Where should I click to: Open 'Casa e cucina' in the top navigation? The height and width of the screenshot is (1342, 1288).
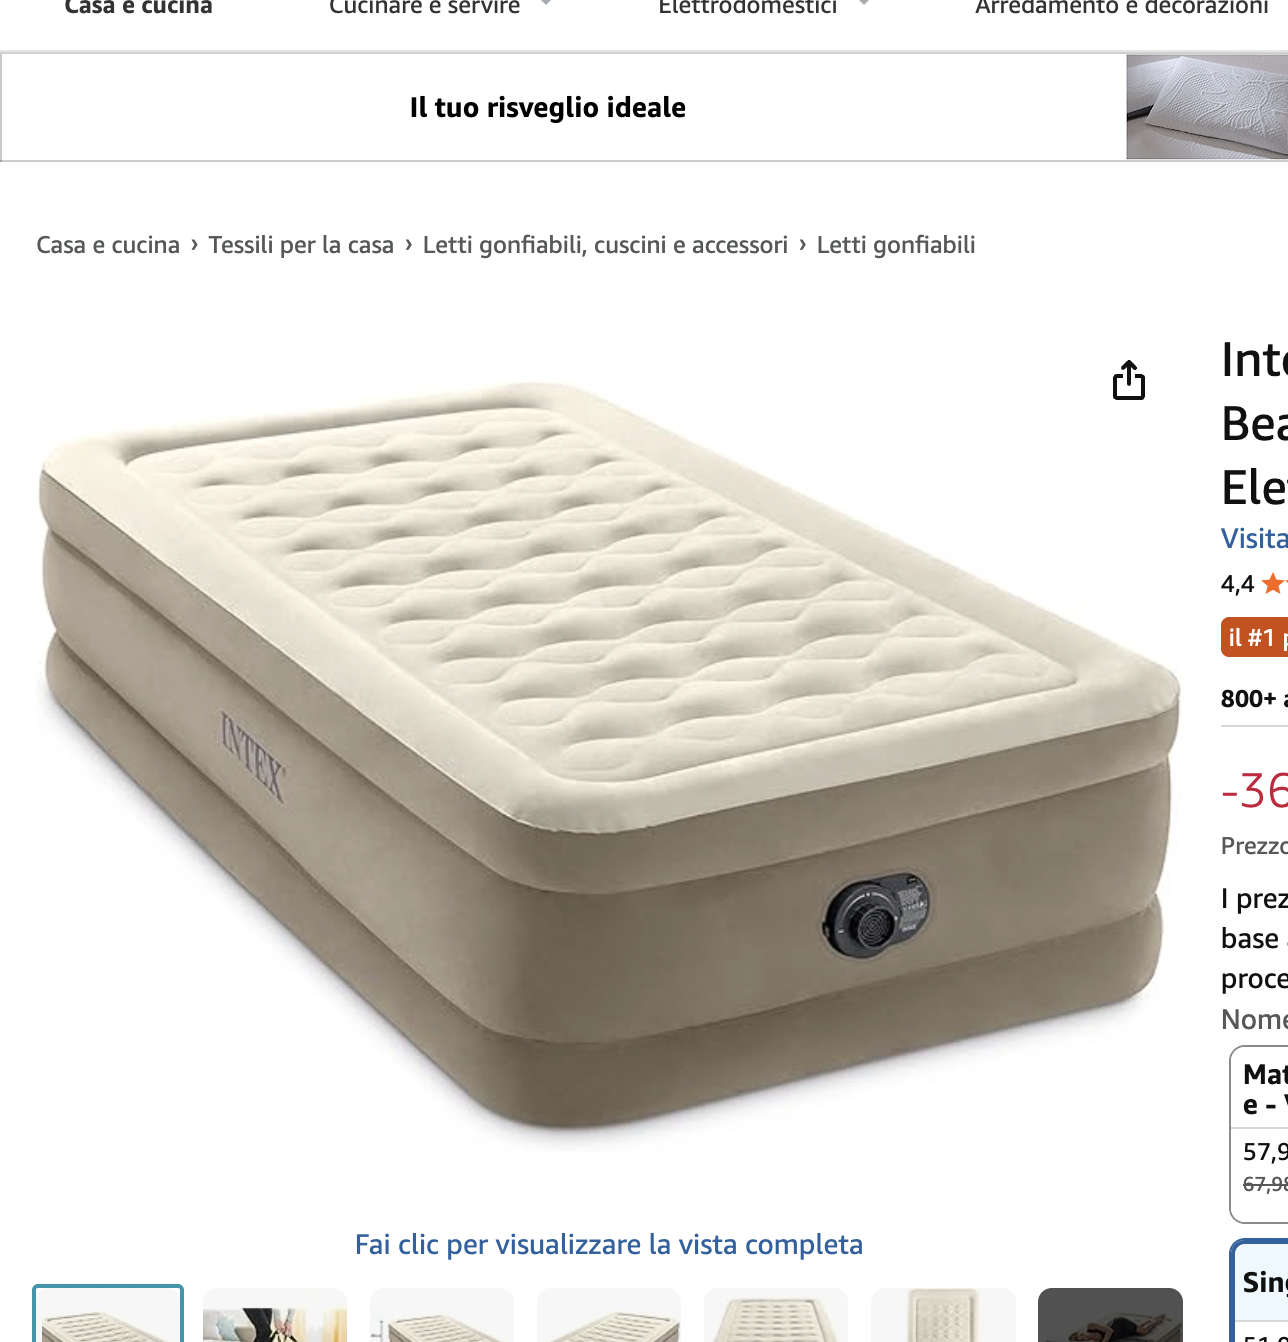[138, 7]
